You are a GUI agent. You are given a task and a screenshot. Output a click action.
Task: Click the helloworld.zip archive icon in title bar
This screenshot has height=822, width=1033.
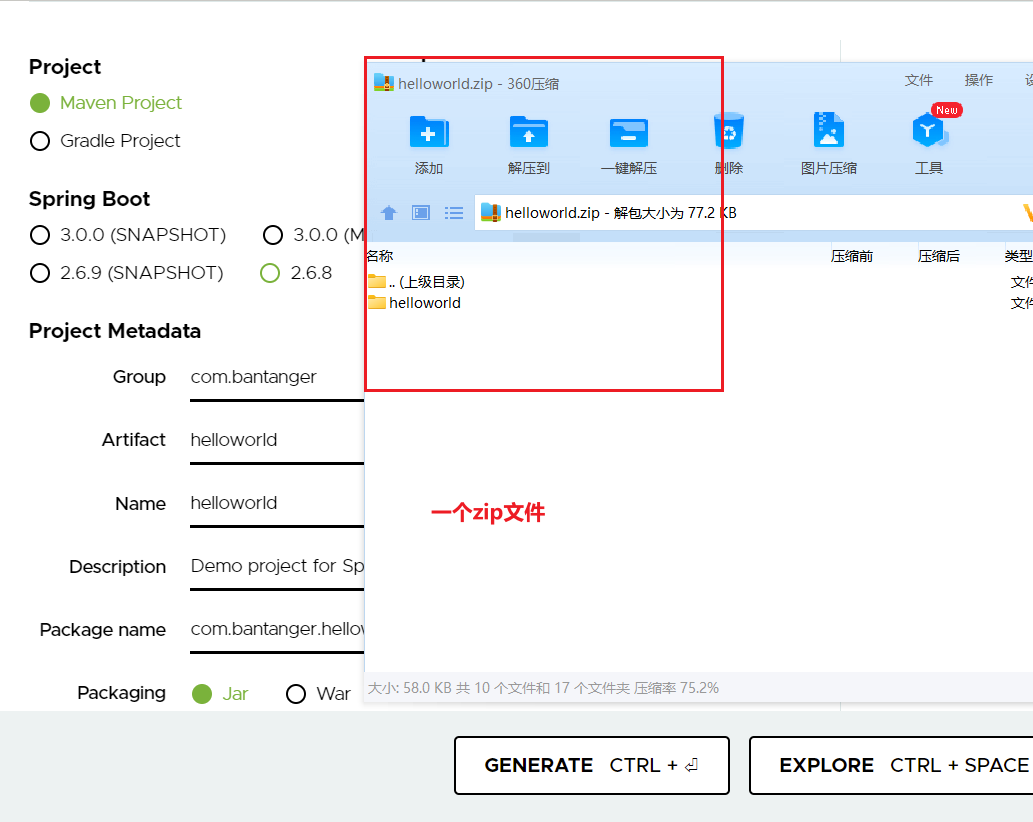point(383,83)
